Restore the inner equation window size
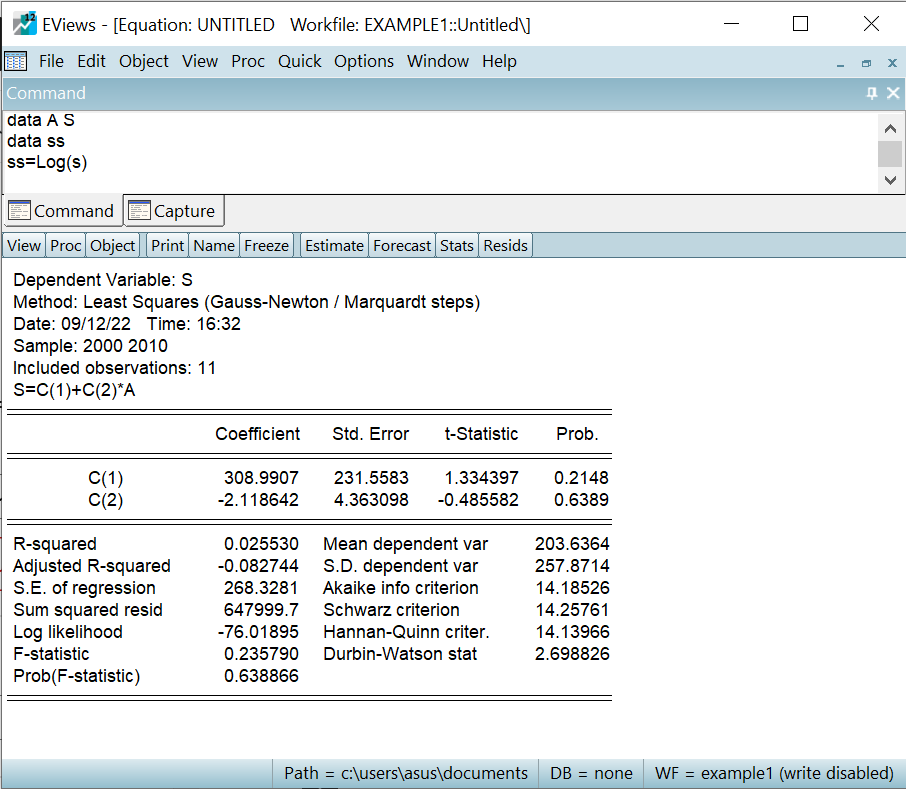Screen dimensions: 906x789 point(866,63)
